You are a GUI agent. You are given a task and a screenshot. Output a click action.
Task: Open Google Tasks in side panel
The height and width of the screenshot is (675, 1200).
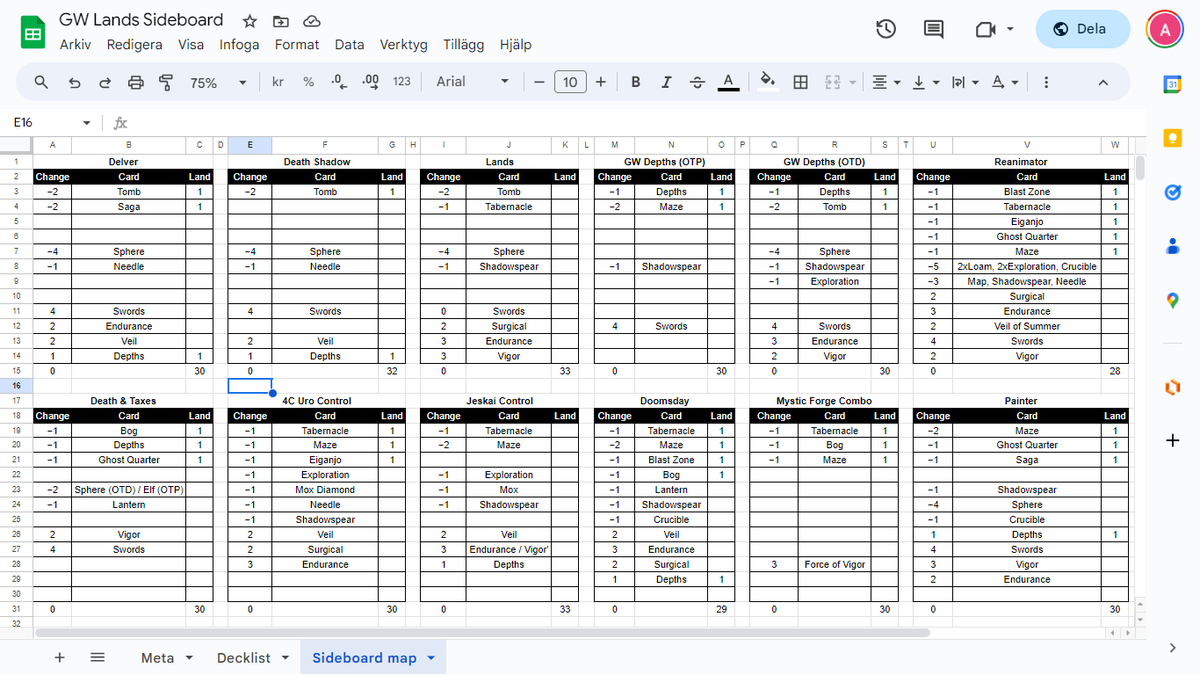point(1173,192)
